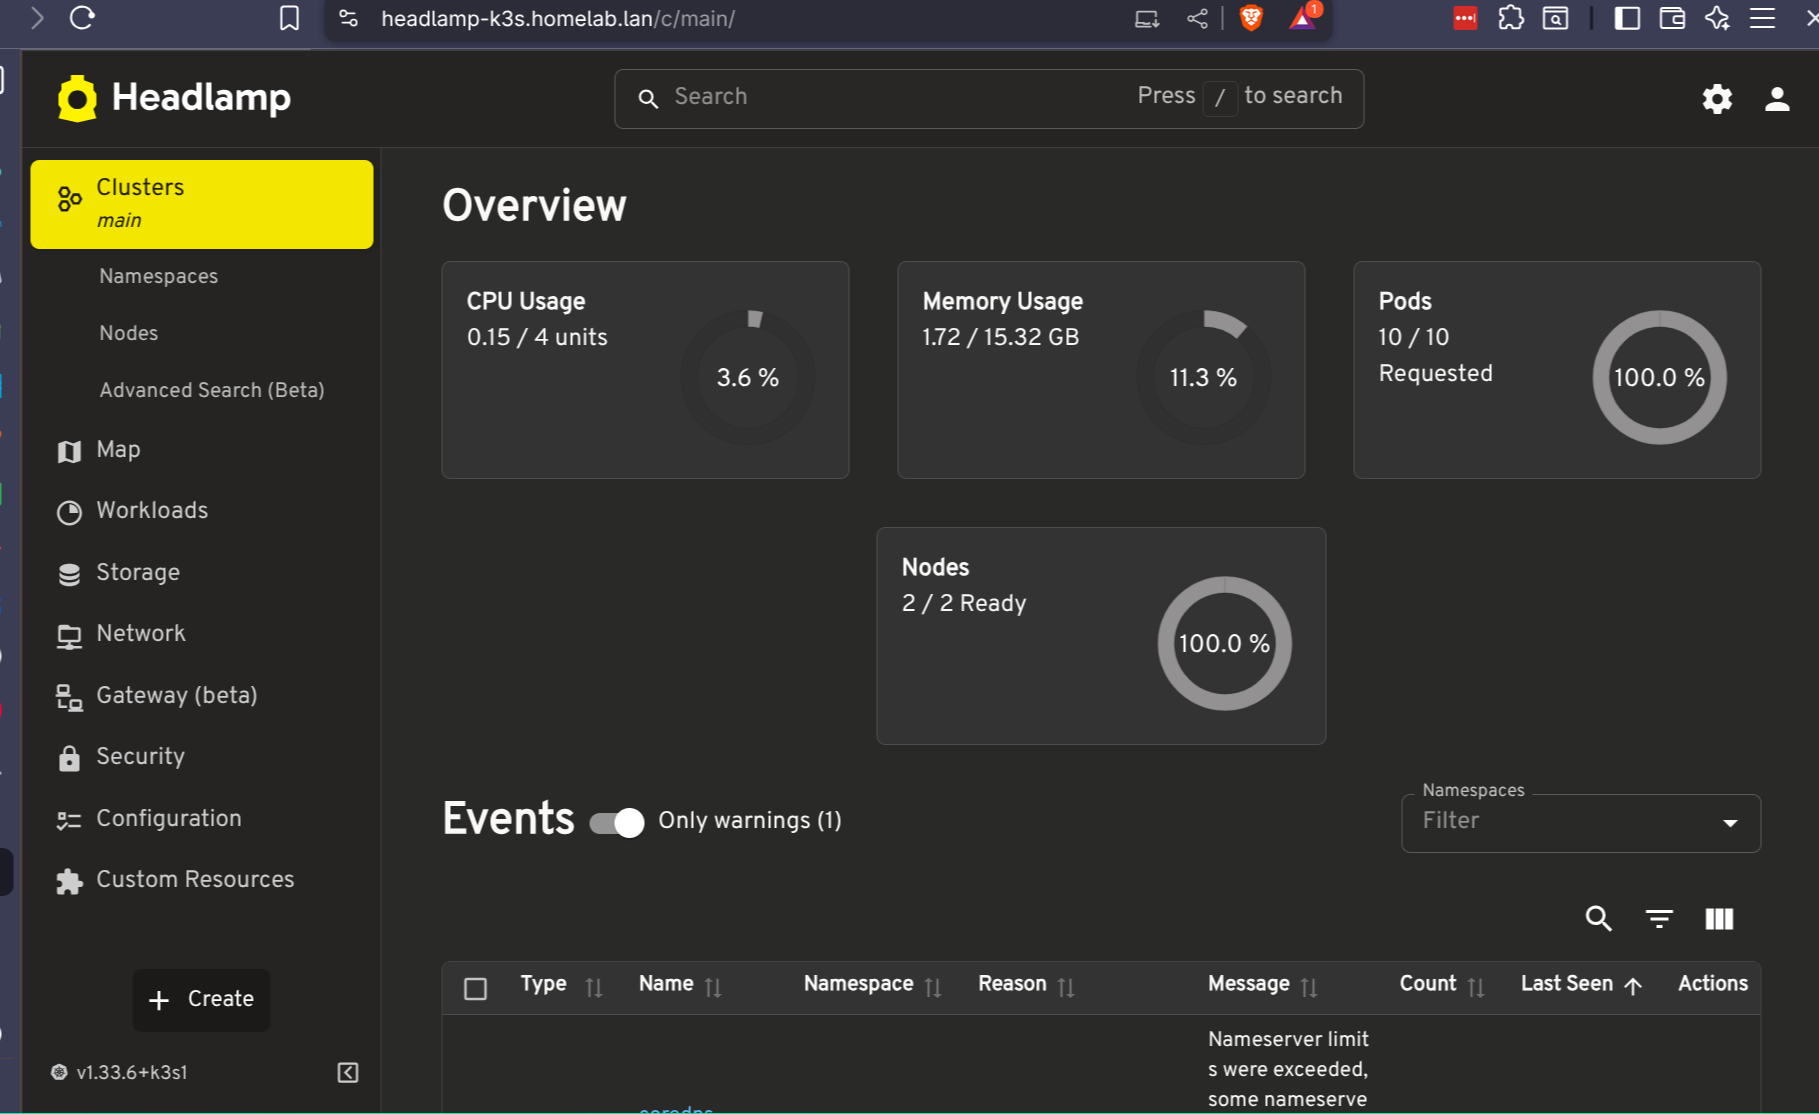1819x1114 pixels.
Task: Focus the Search input field
Action: (x=900, y=97)
